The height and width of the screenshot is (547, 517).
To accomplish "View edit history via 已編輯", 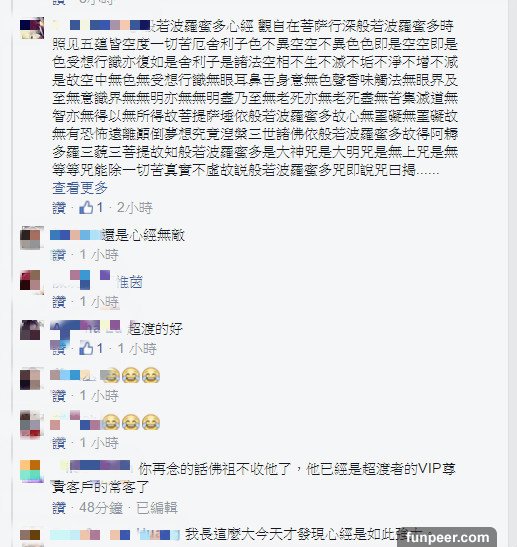I will (157, 508).
